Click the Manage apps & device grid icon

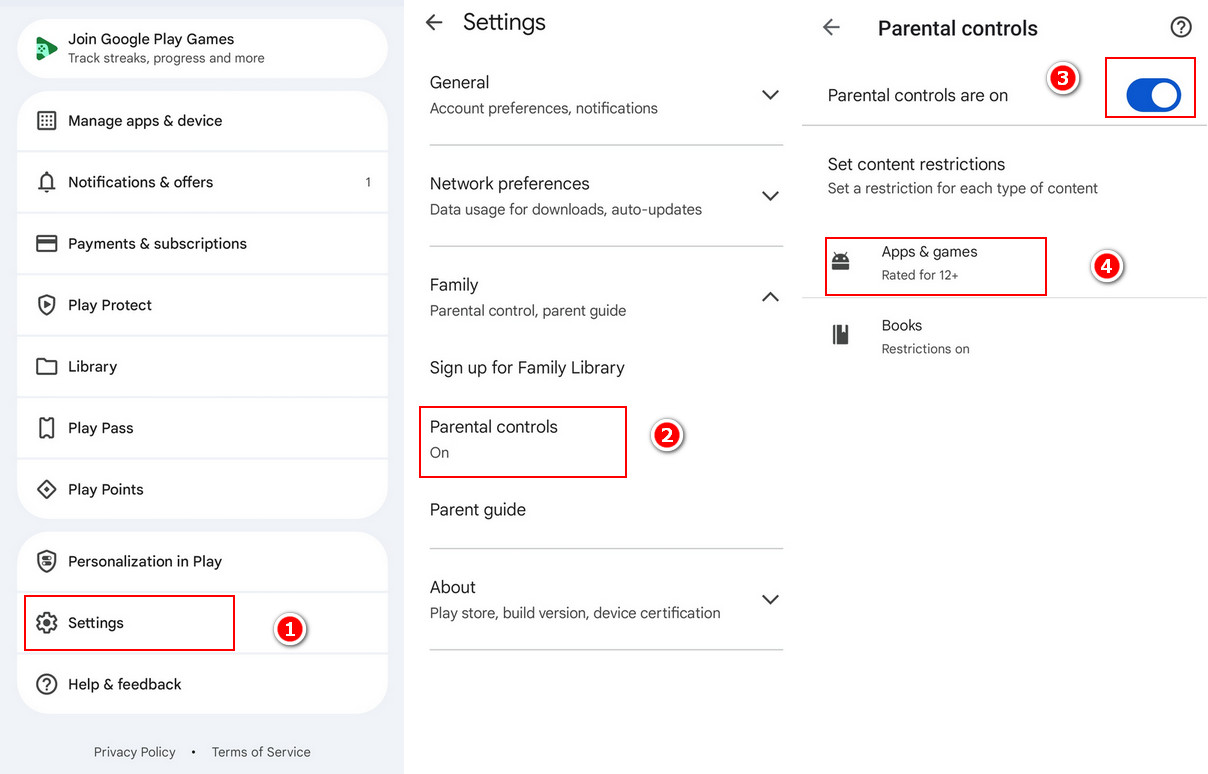46,121
